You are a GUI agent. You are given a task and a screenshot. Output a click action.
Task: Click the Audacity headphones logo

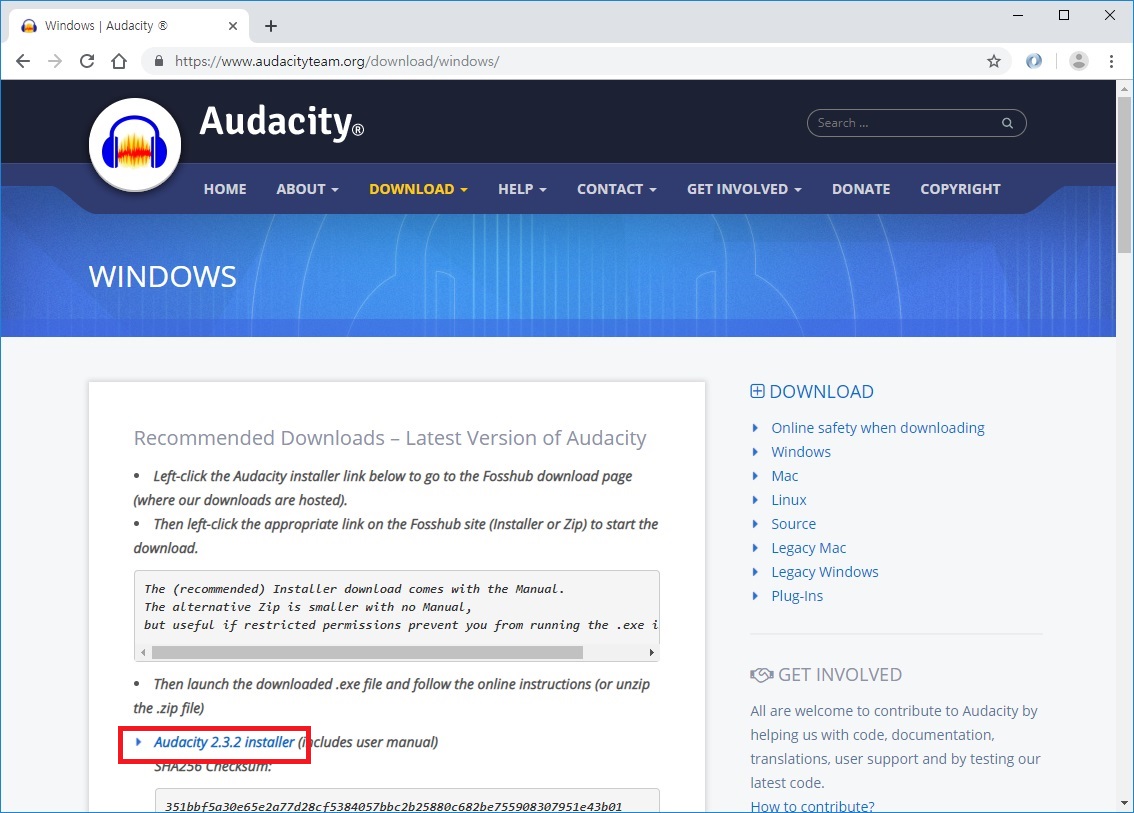135,144
